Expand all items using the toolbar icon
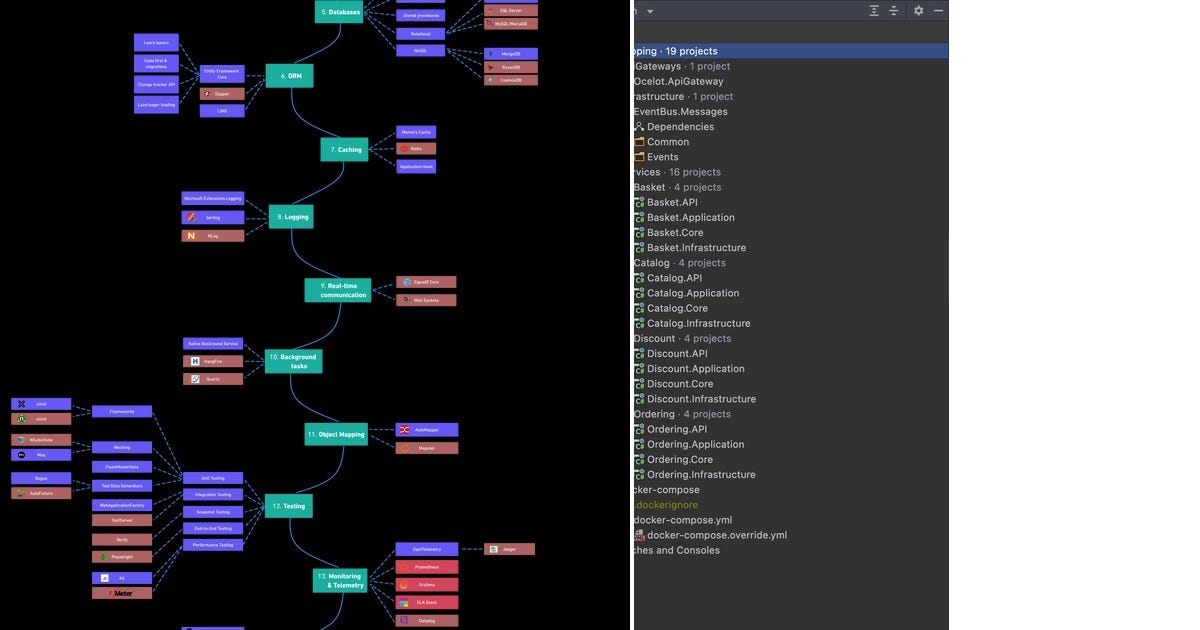This screenshot has width=1200, height=630. pos(871,10)
